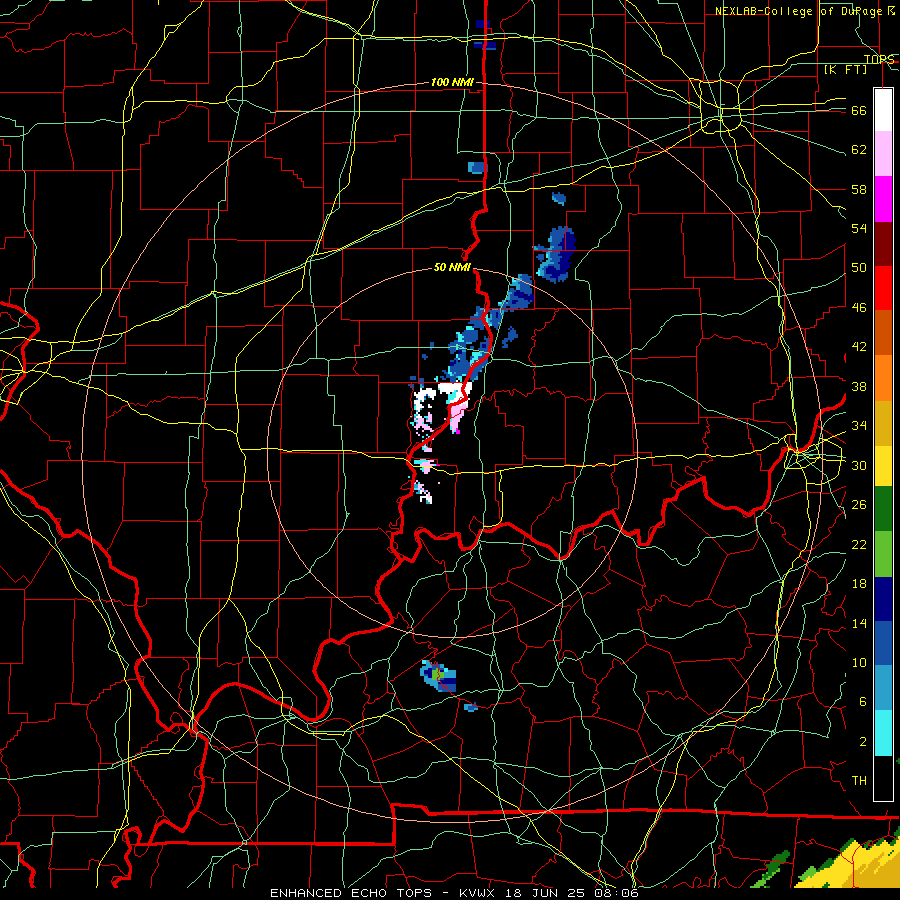Click the navy swatch between 18 and 14
Viewport: 900px width, 900px height.
[883, 599]
